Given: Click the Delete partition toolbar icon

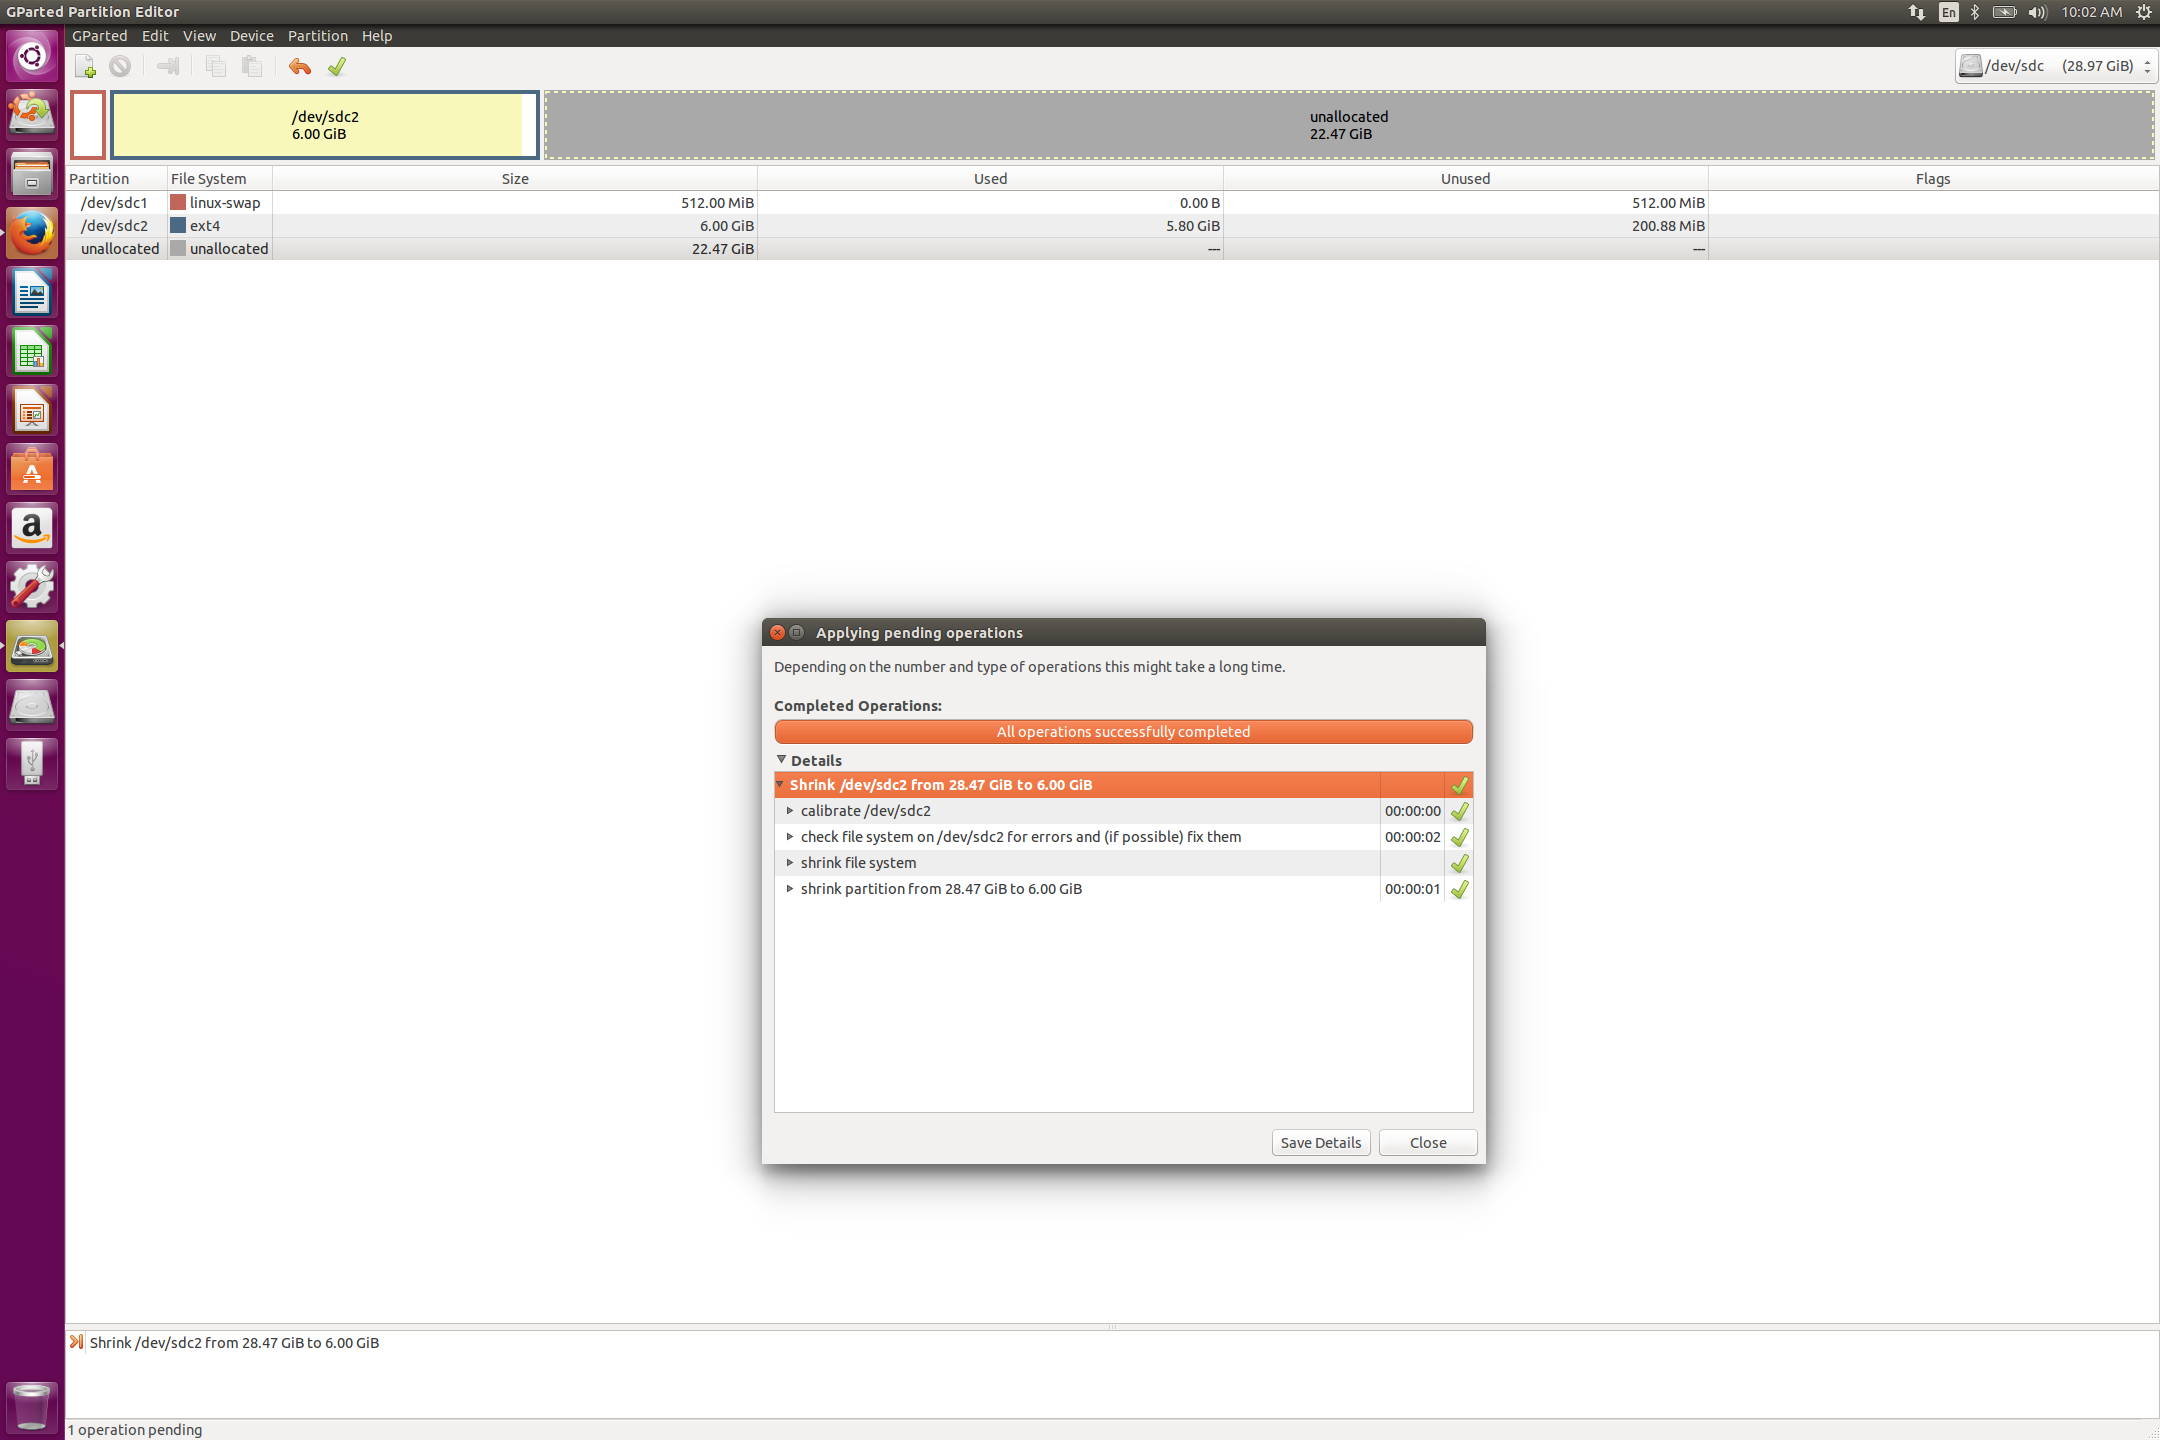Looking at the screenshot, I should pos(120,67).
